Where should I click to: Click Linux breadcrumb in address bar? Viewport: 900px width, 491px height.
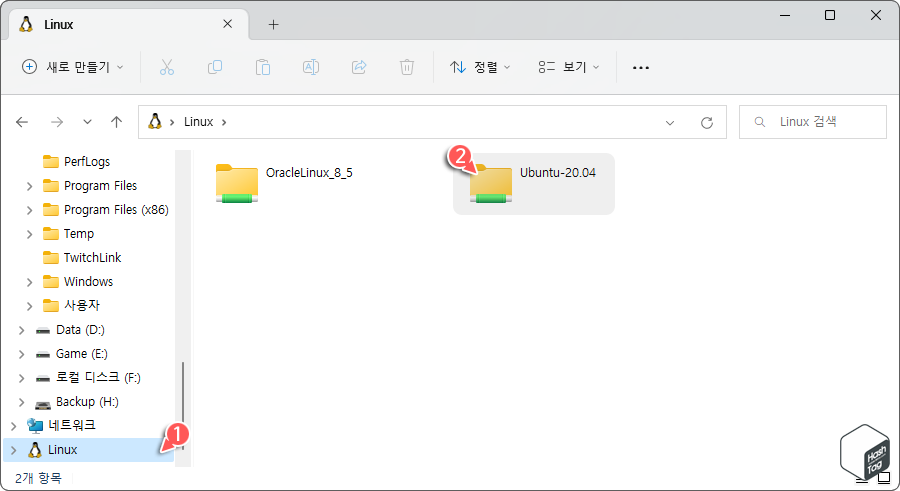(x=199, y=122)
